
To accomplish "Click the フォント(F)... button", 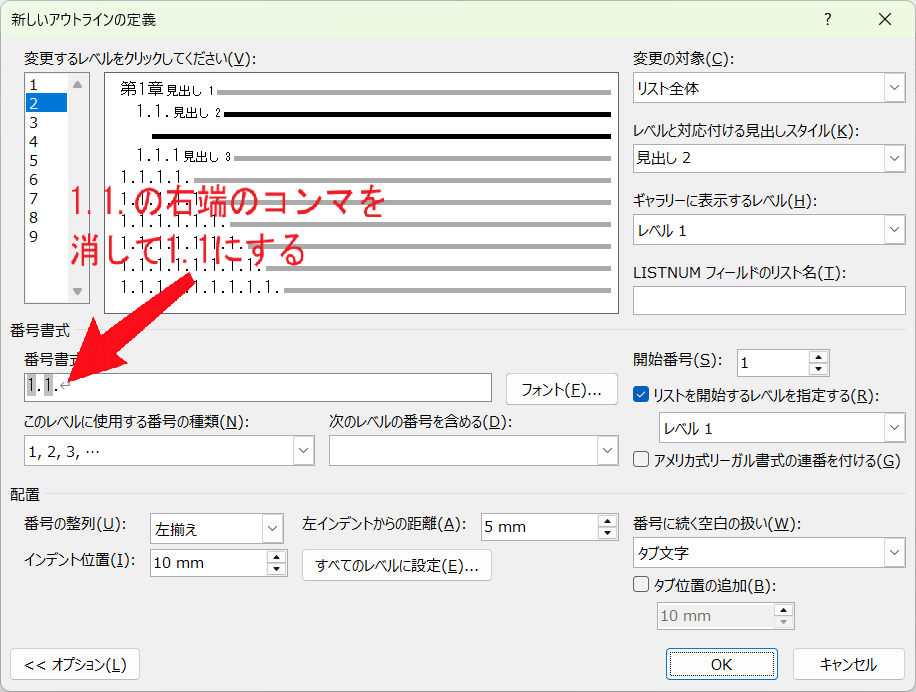I will click(561, 390).
